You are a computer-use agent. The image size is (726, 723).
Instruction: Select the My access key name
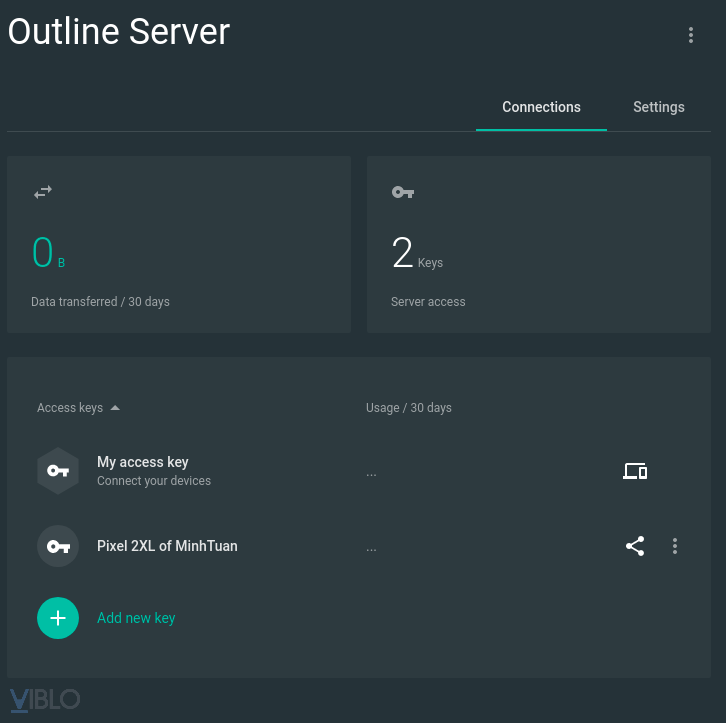[143, 462]
